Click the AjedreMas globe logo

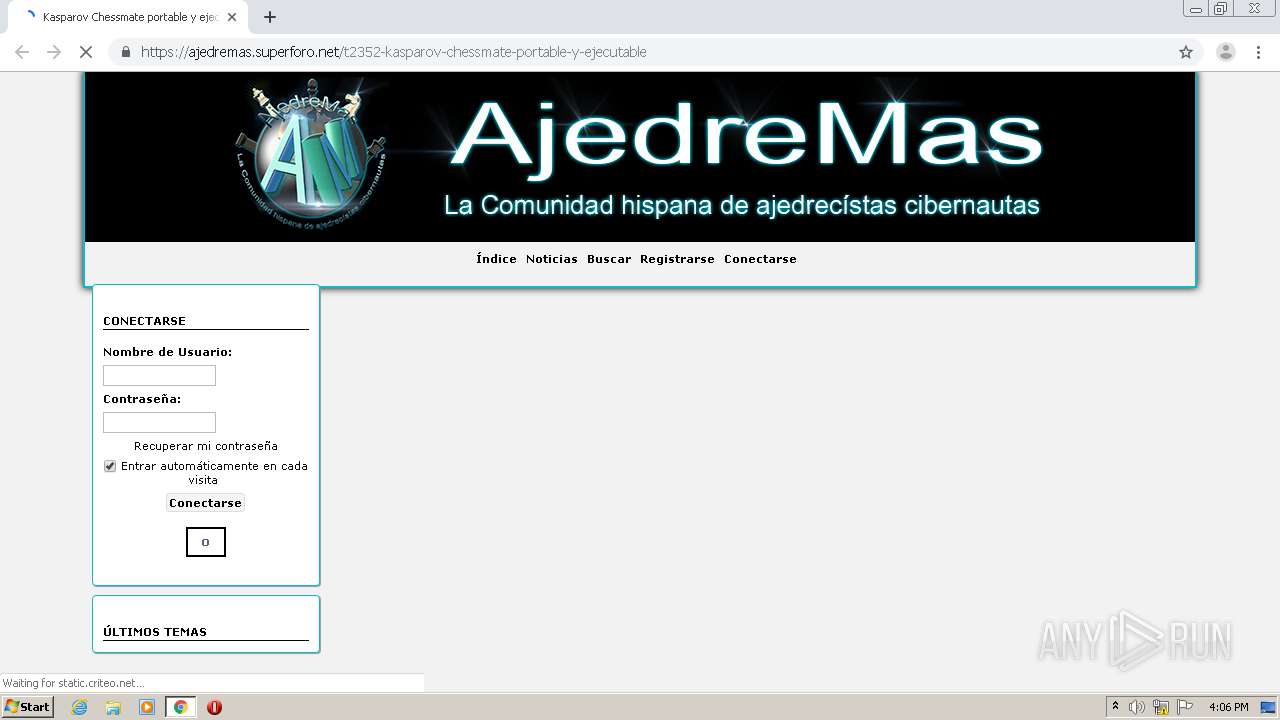pos(311,156)
